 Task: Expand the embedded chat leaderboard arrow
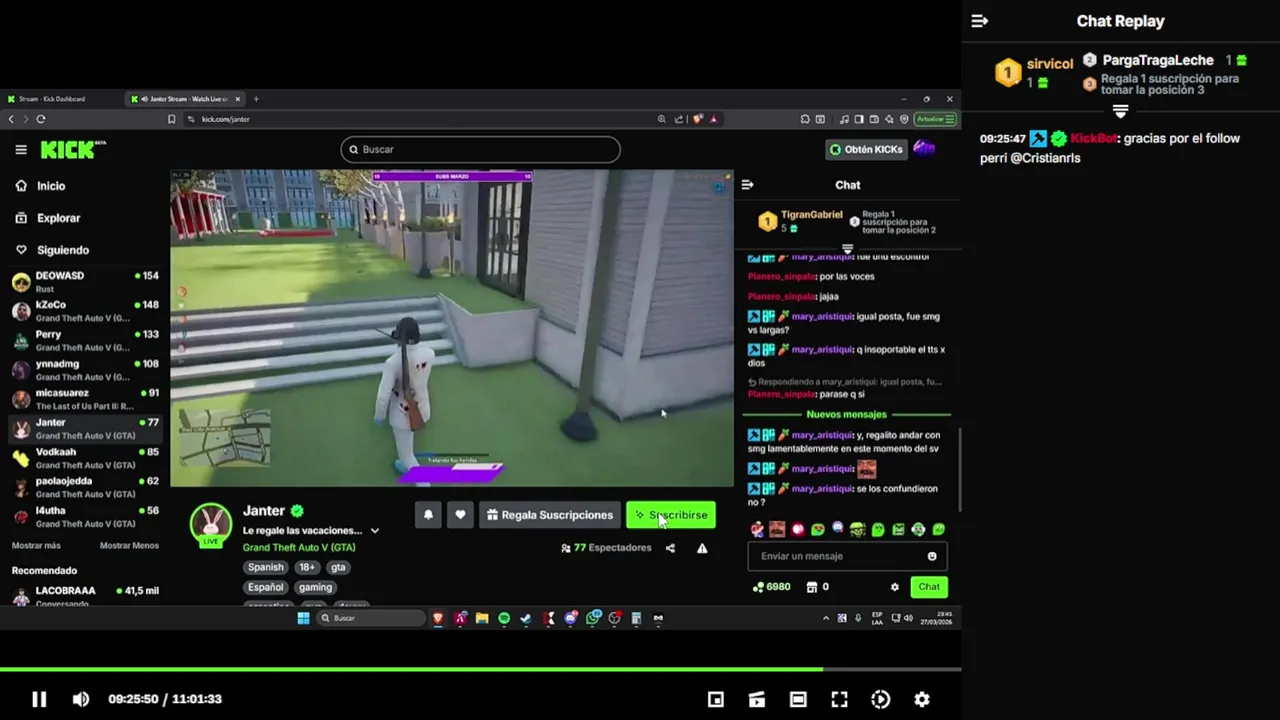coord(847,249)
